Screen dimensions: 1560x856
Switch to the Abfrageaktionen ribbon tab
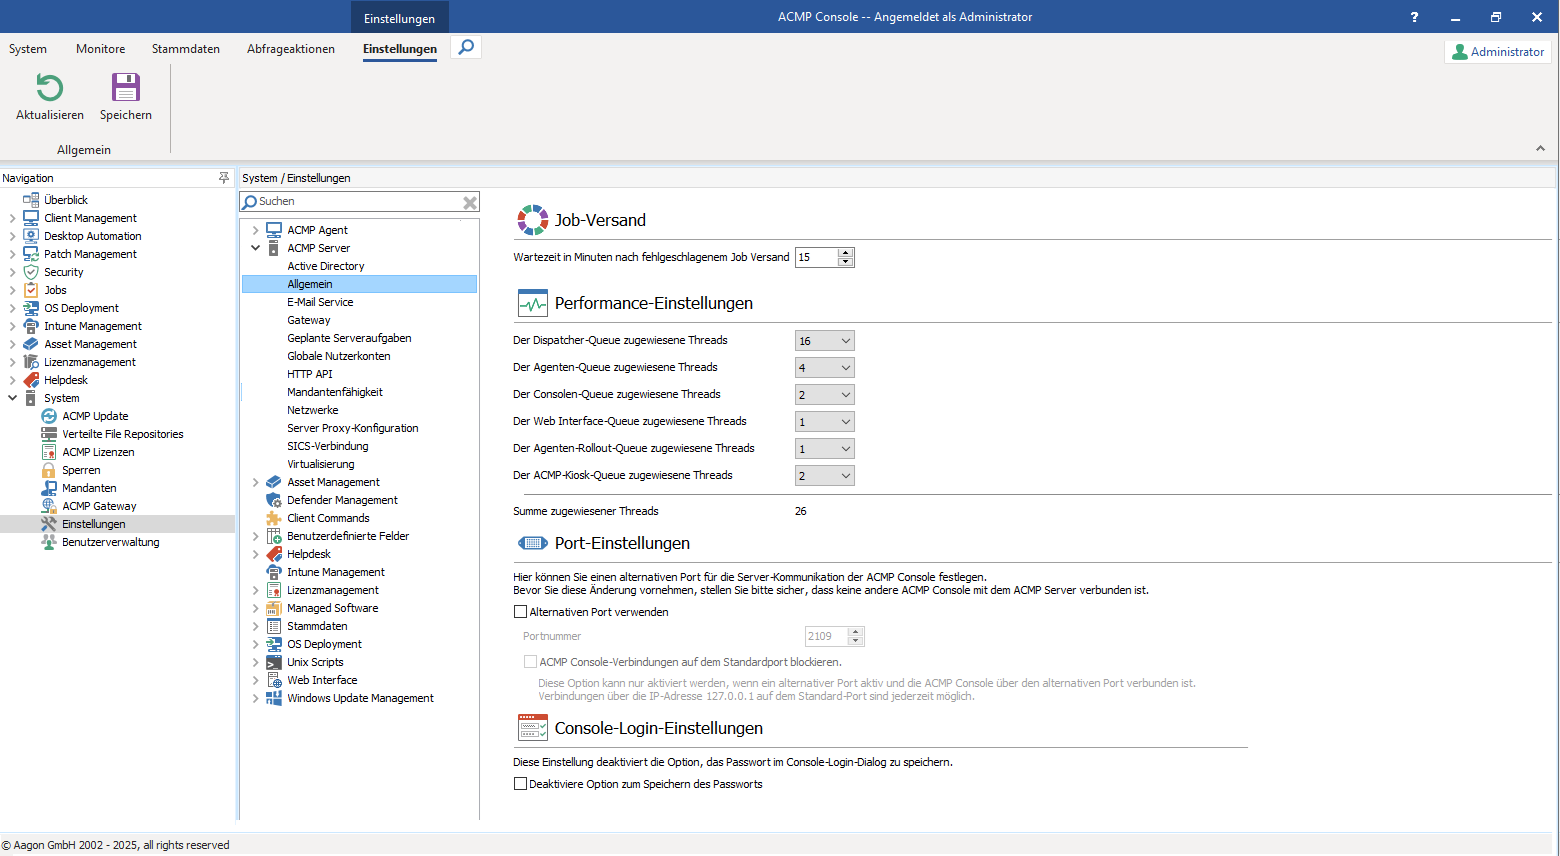click(290, 48)
